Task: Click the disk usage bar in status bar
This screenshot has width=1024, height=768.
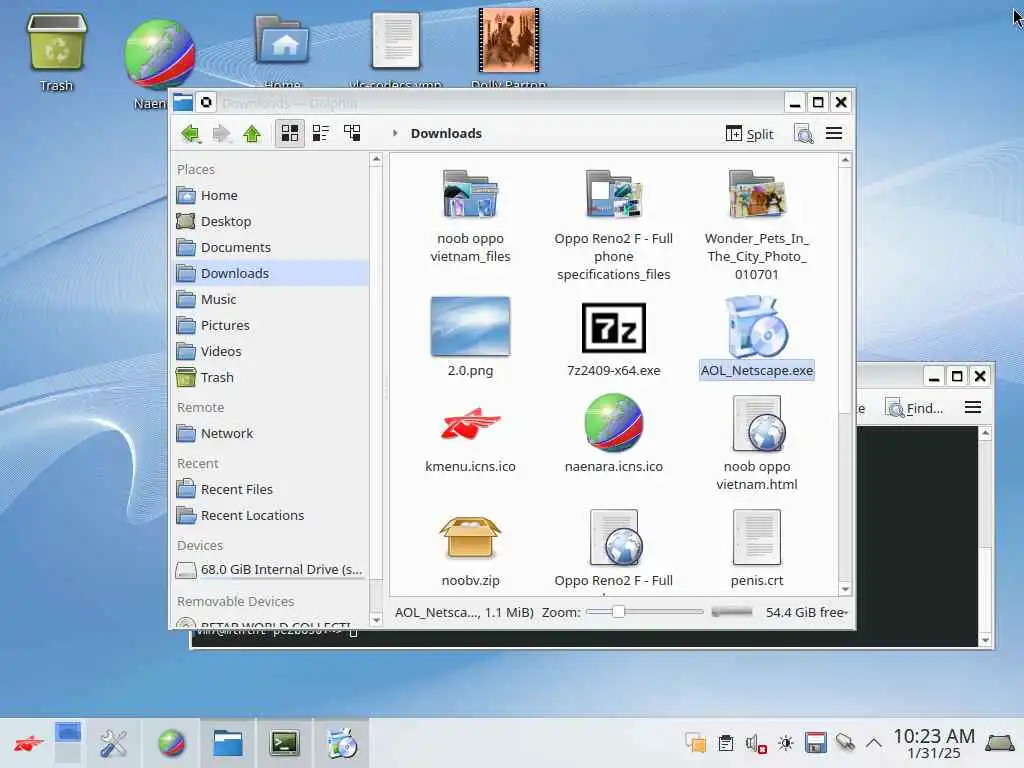Action: click(x=731, y=612)
